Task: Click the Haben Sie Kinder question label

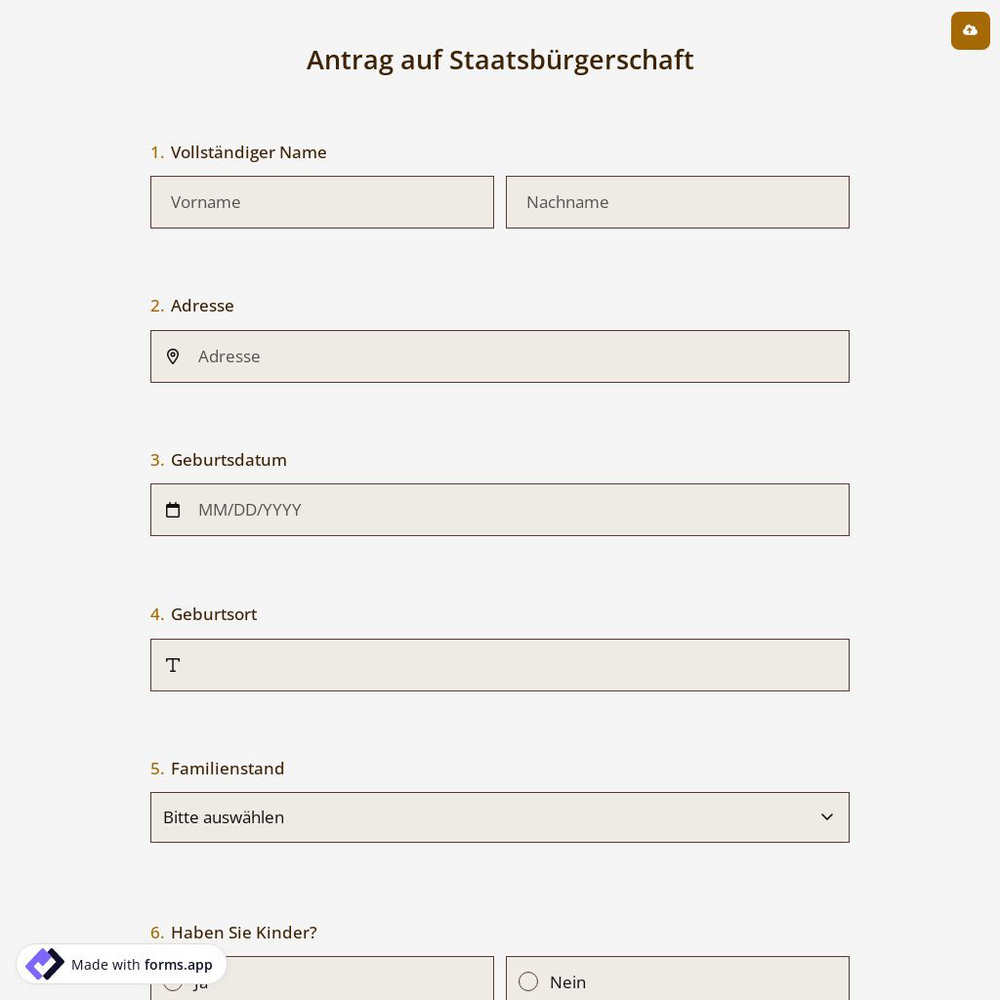Action: [x=243, y=932]
